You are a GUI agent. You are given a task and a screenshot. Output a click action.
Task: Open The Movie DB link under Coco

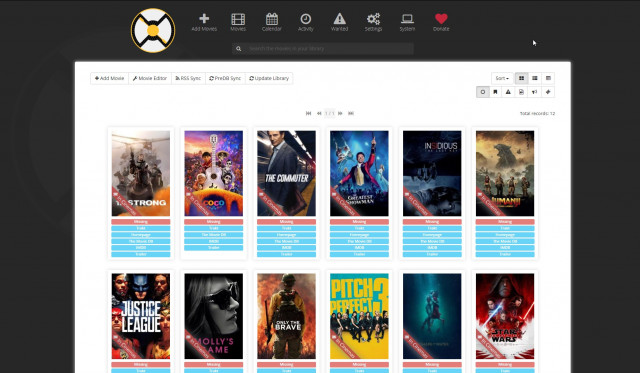pyautogui.click(x=213, y=235)
